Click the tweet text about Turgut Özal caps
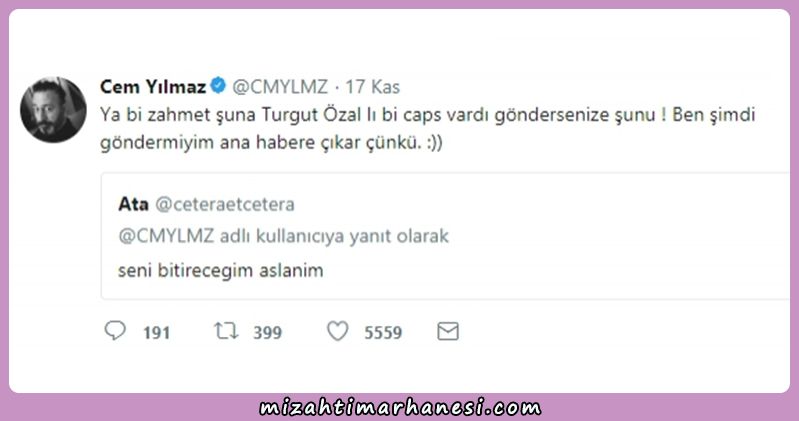Image resolution: width=799 pixels, height=421 pixels. pyautogui.click(x=428, y=128)
